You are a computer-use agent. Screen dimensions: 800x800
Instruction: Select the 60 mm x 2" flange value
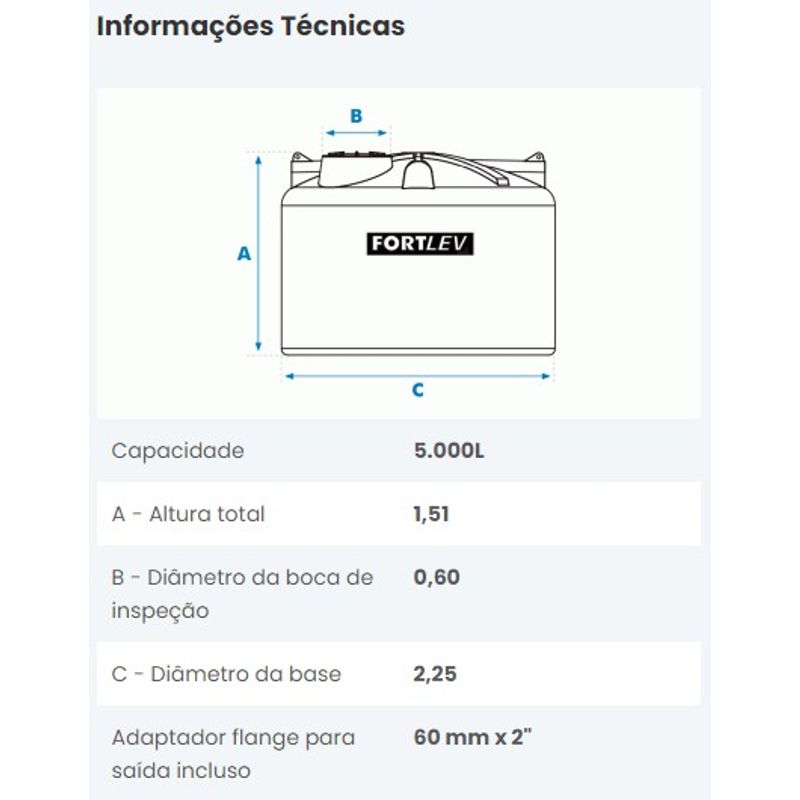point(472,737)
